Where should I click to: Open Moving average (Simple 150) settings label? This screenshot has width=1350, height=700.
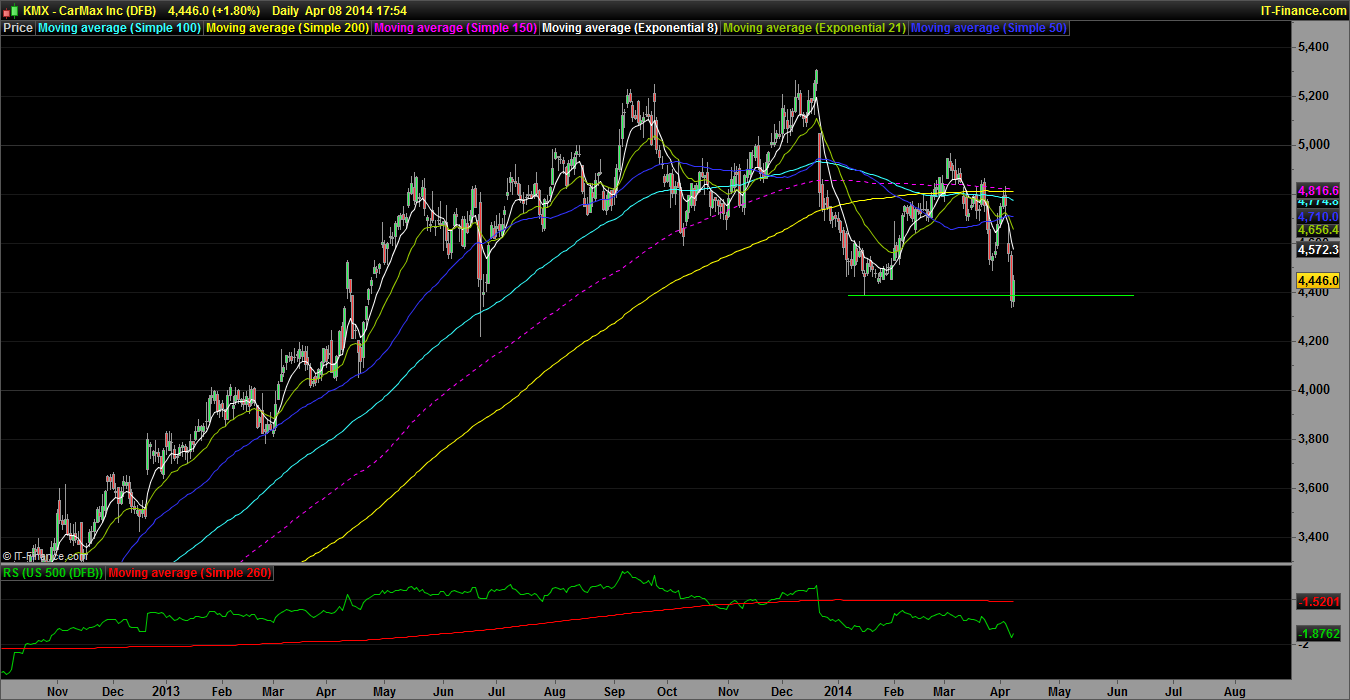tap(454, 28)
